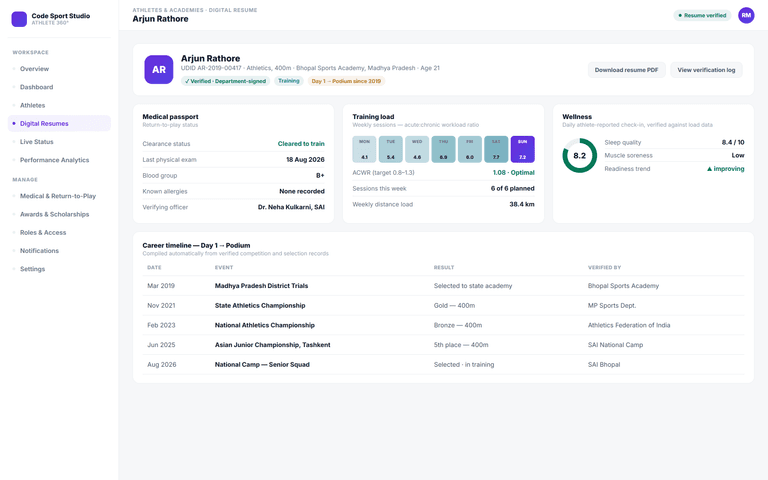This screenshot has width=768, height=480.
Task: Click None recorded allergies value
Action: pos(302,192)
